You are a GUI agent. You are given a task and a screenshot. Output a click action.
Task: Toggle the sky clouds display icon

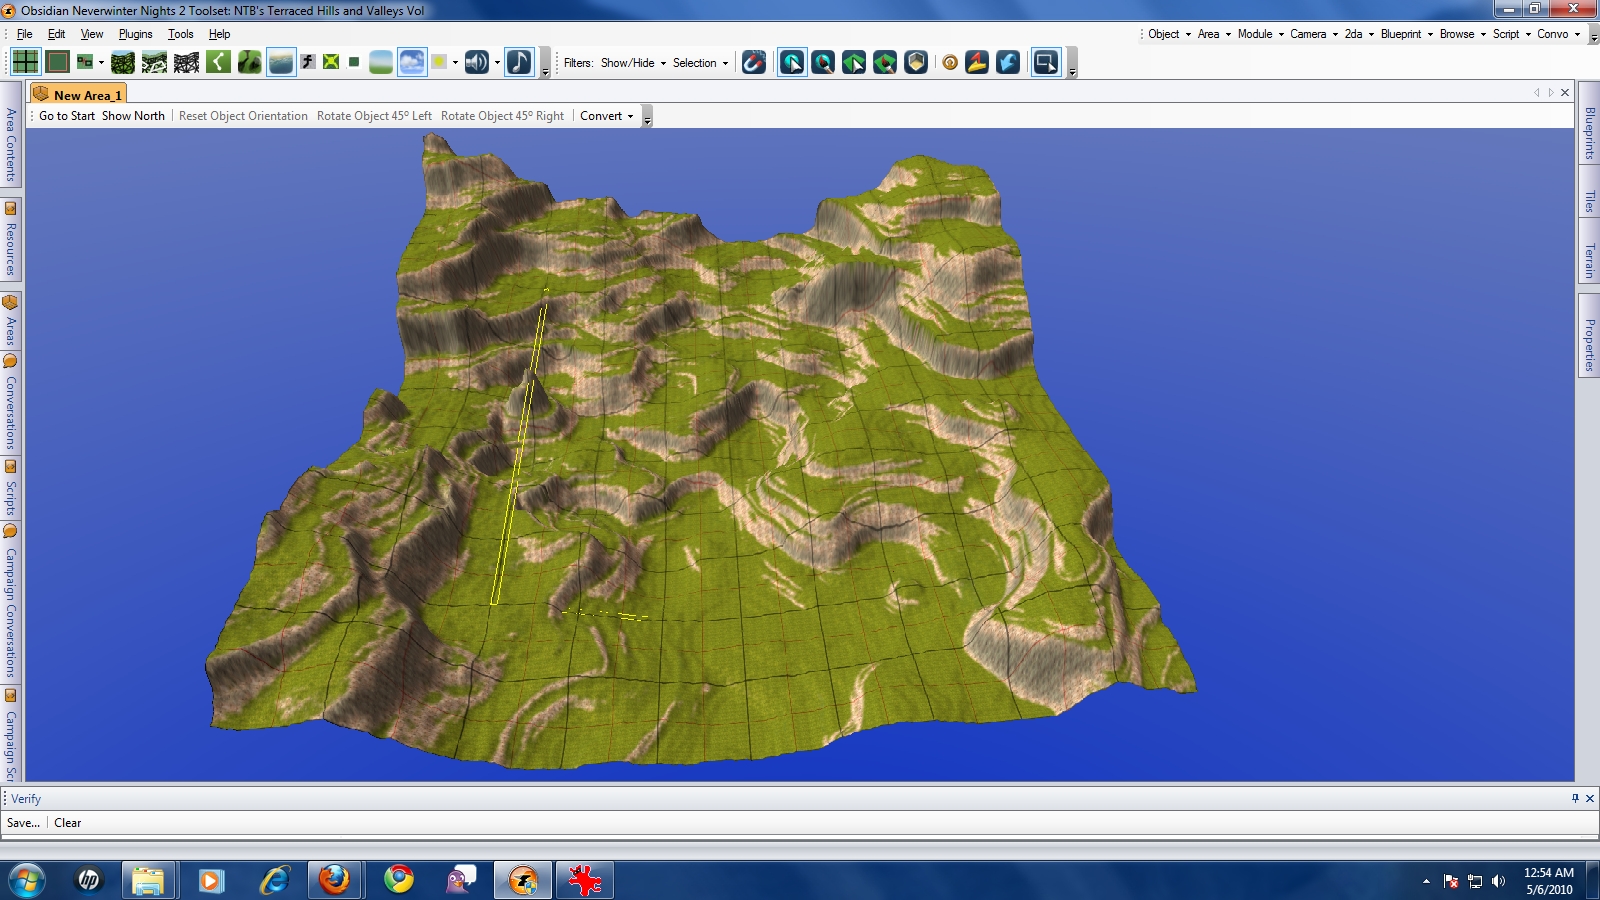point(411,62)
